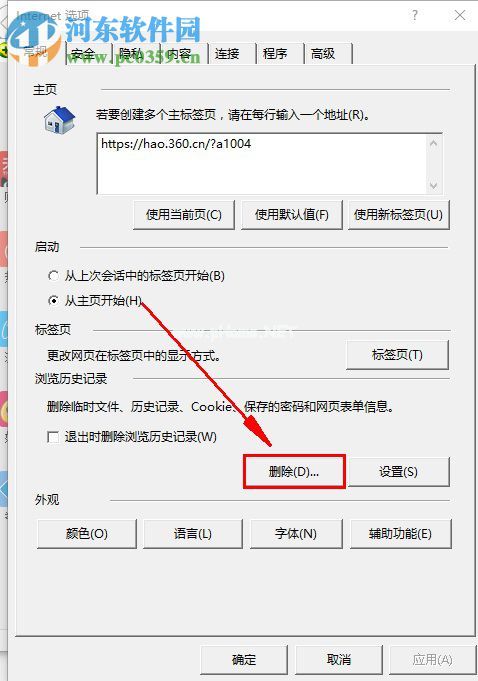Click homepage list scroll down arrow
This screenshot has width=478, height=681.
click(x=433, y=185)
